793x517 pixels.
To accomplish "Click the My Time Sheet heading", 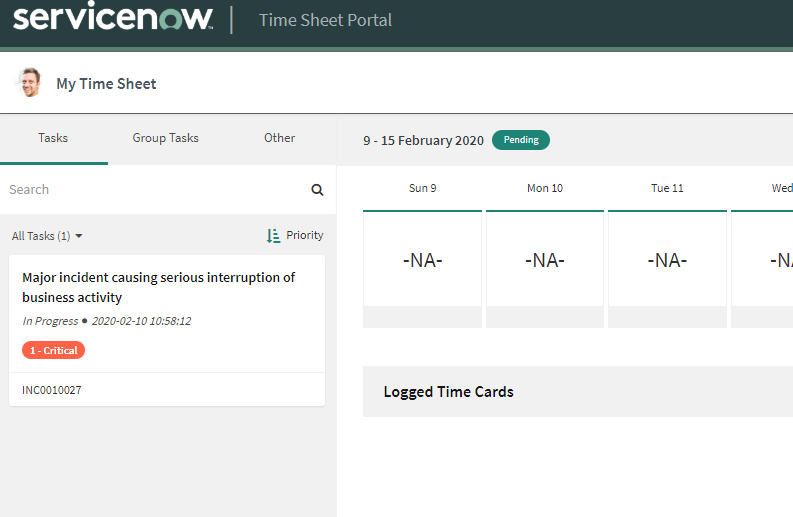I will tap(106, 83).
